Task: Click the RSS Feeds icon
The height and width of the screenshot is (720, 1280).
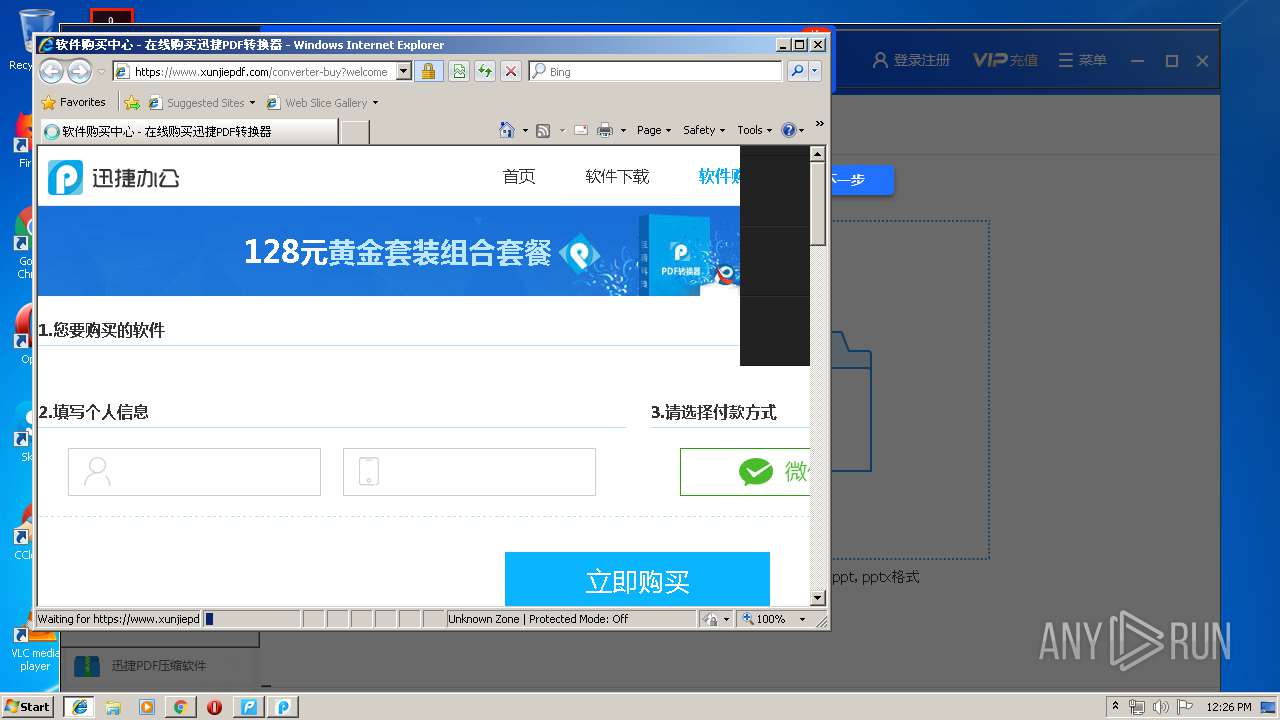Action: (543, 130)
